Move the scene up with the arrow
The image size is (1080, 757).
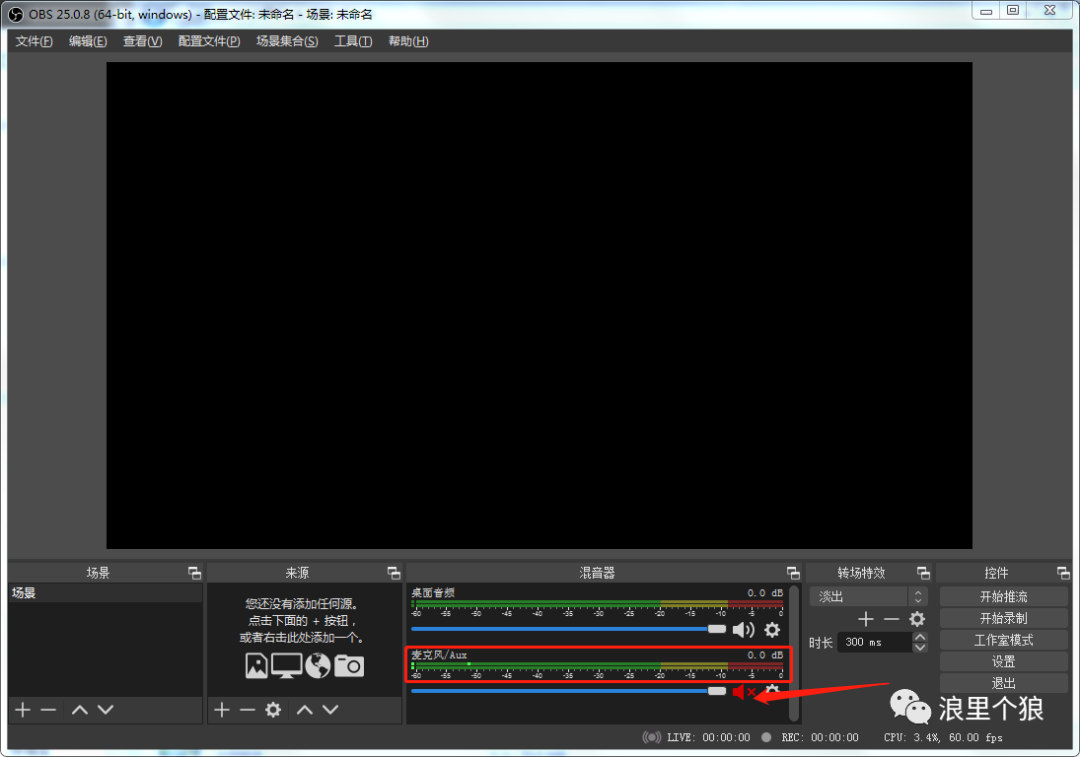coord(80,709)
